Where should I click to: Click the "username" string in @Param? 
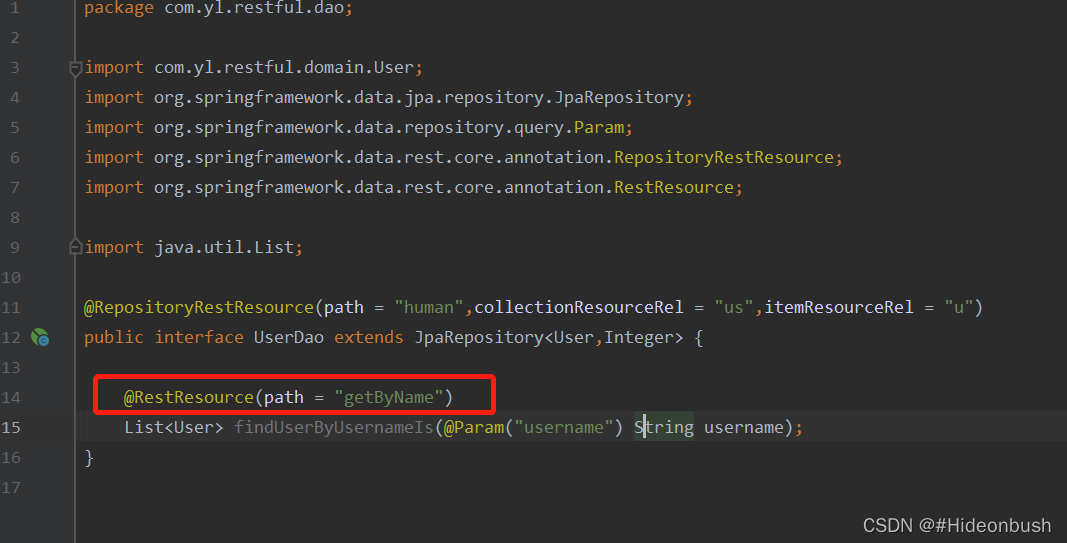pos(563,427)
